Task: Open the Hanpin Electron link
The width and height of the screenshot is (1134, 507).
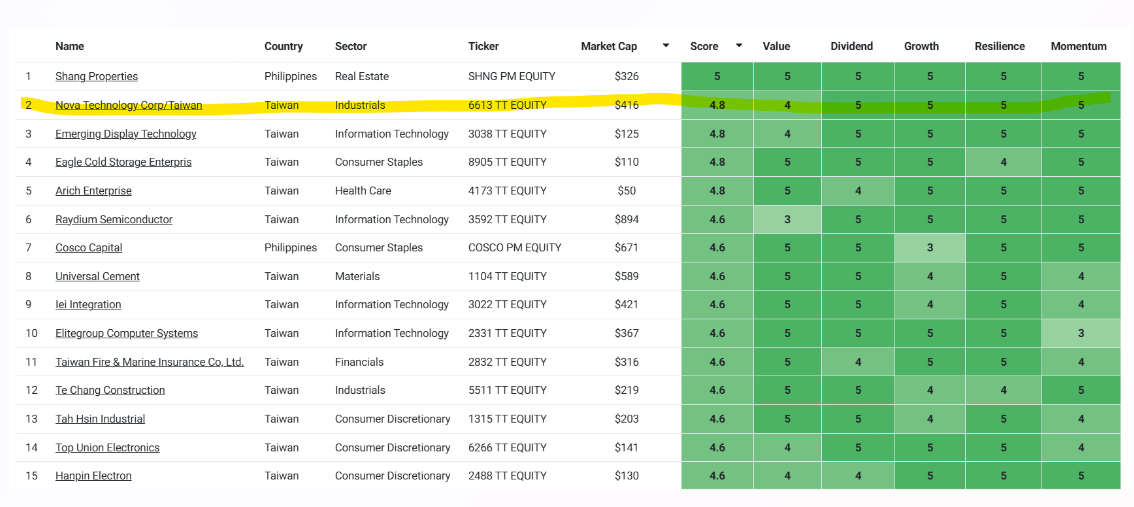Action: coord(93,476)
